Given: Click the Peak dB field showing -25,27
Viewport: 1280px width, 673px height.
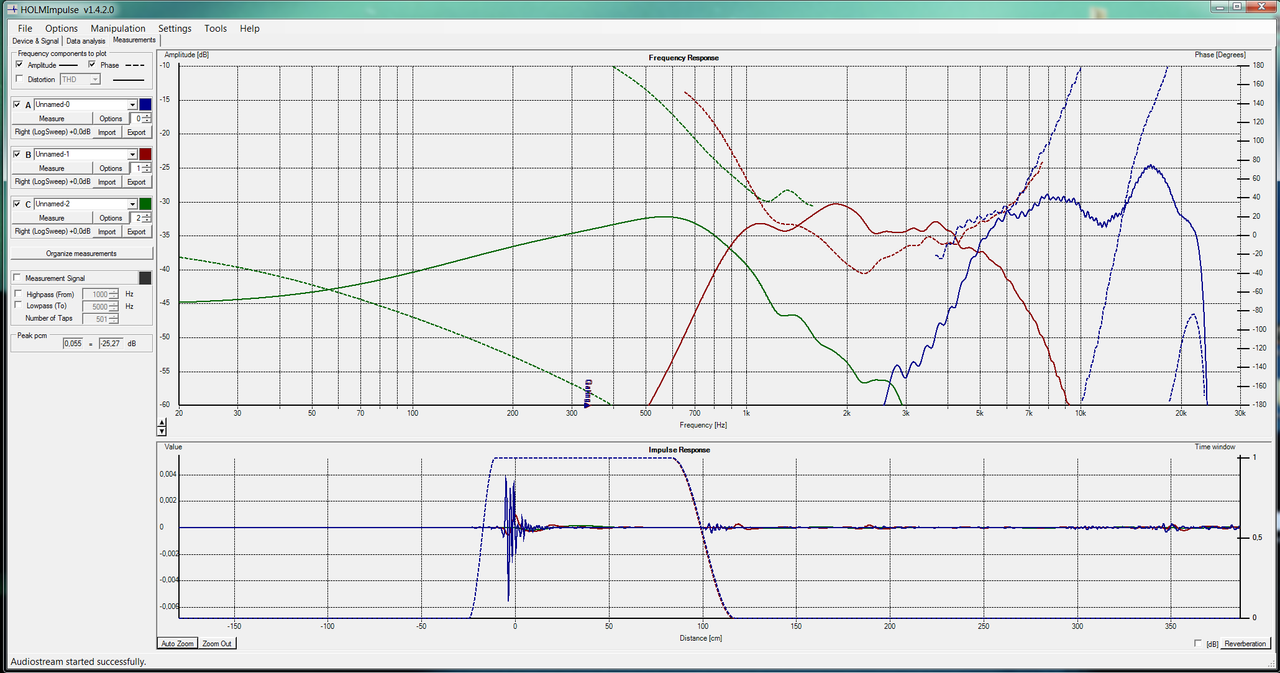Looking at the screenshot, I should tap(111, 343).
